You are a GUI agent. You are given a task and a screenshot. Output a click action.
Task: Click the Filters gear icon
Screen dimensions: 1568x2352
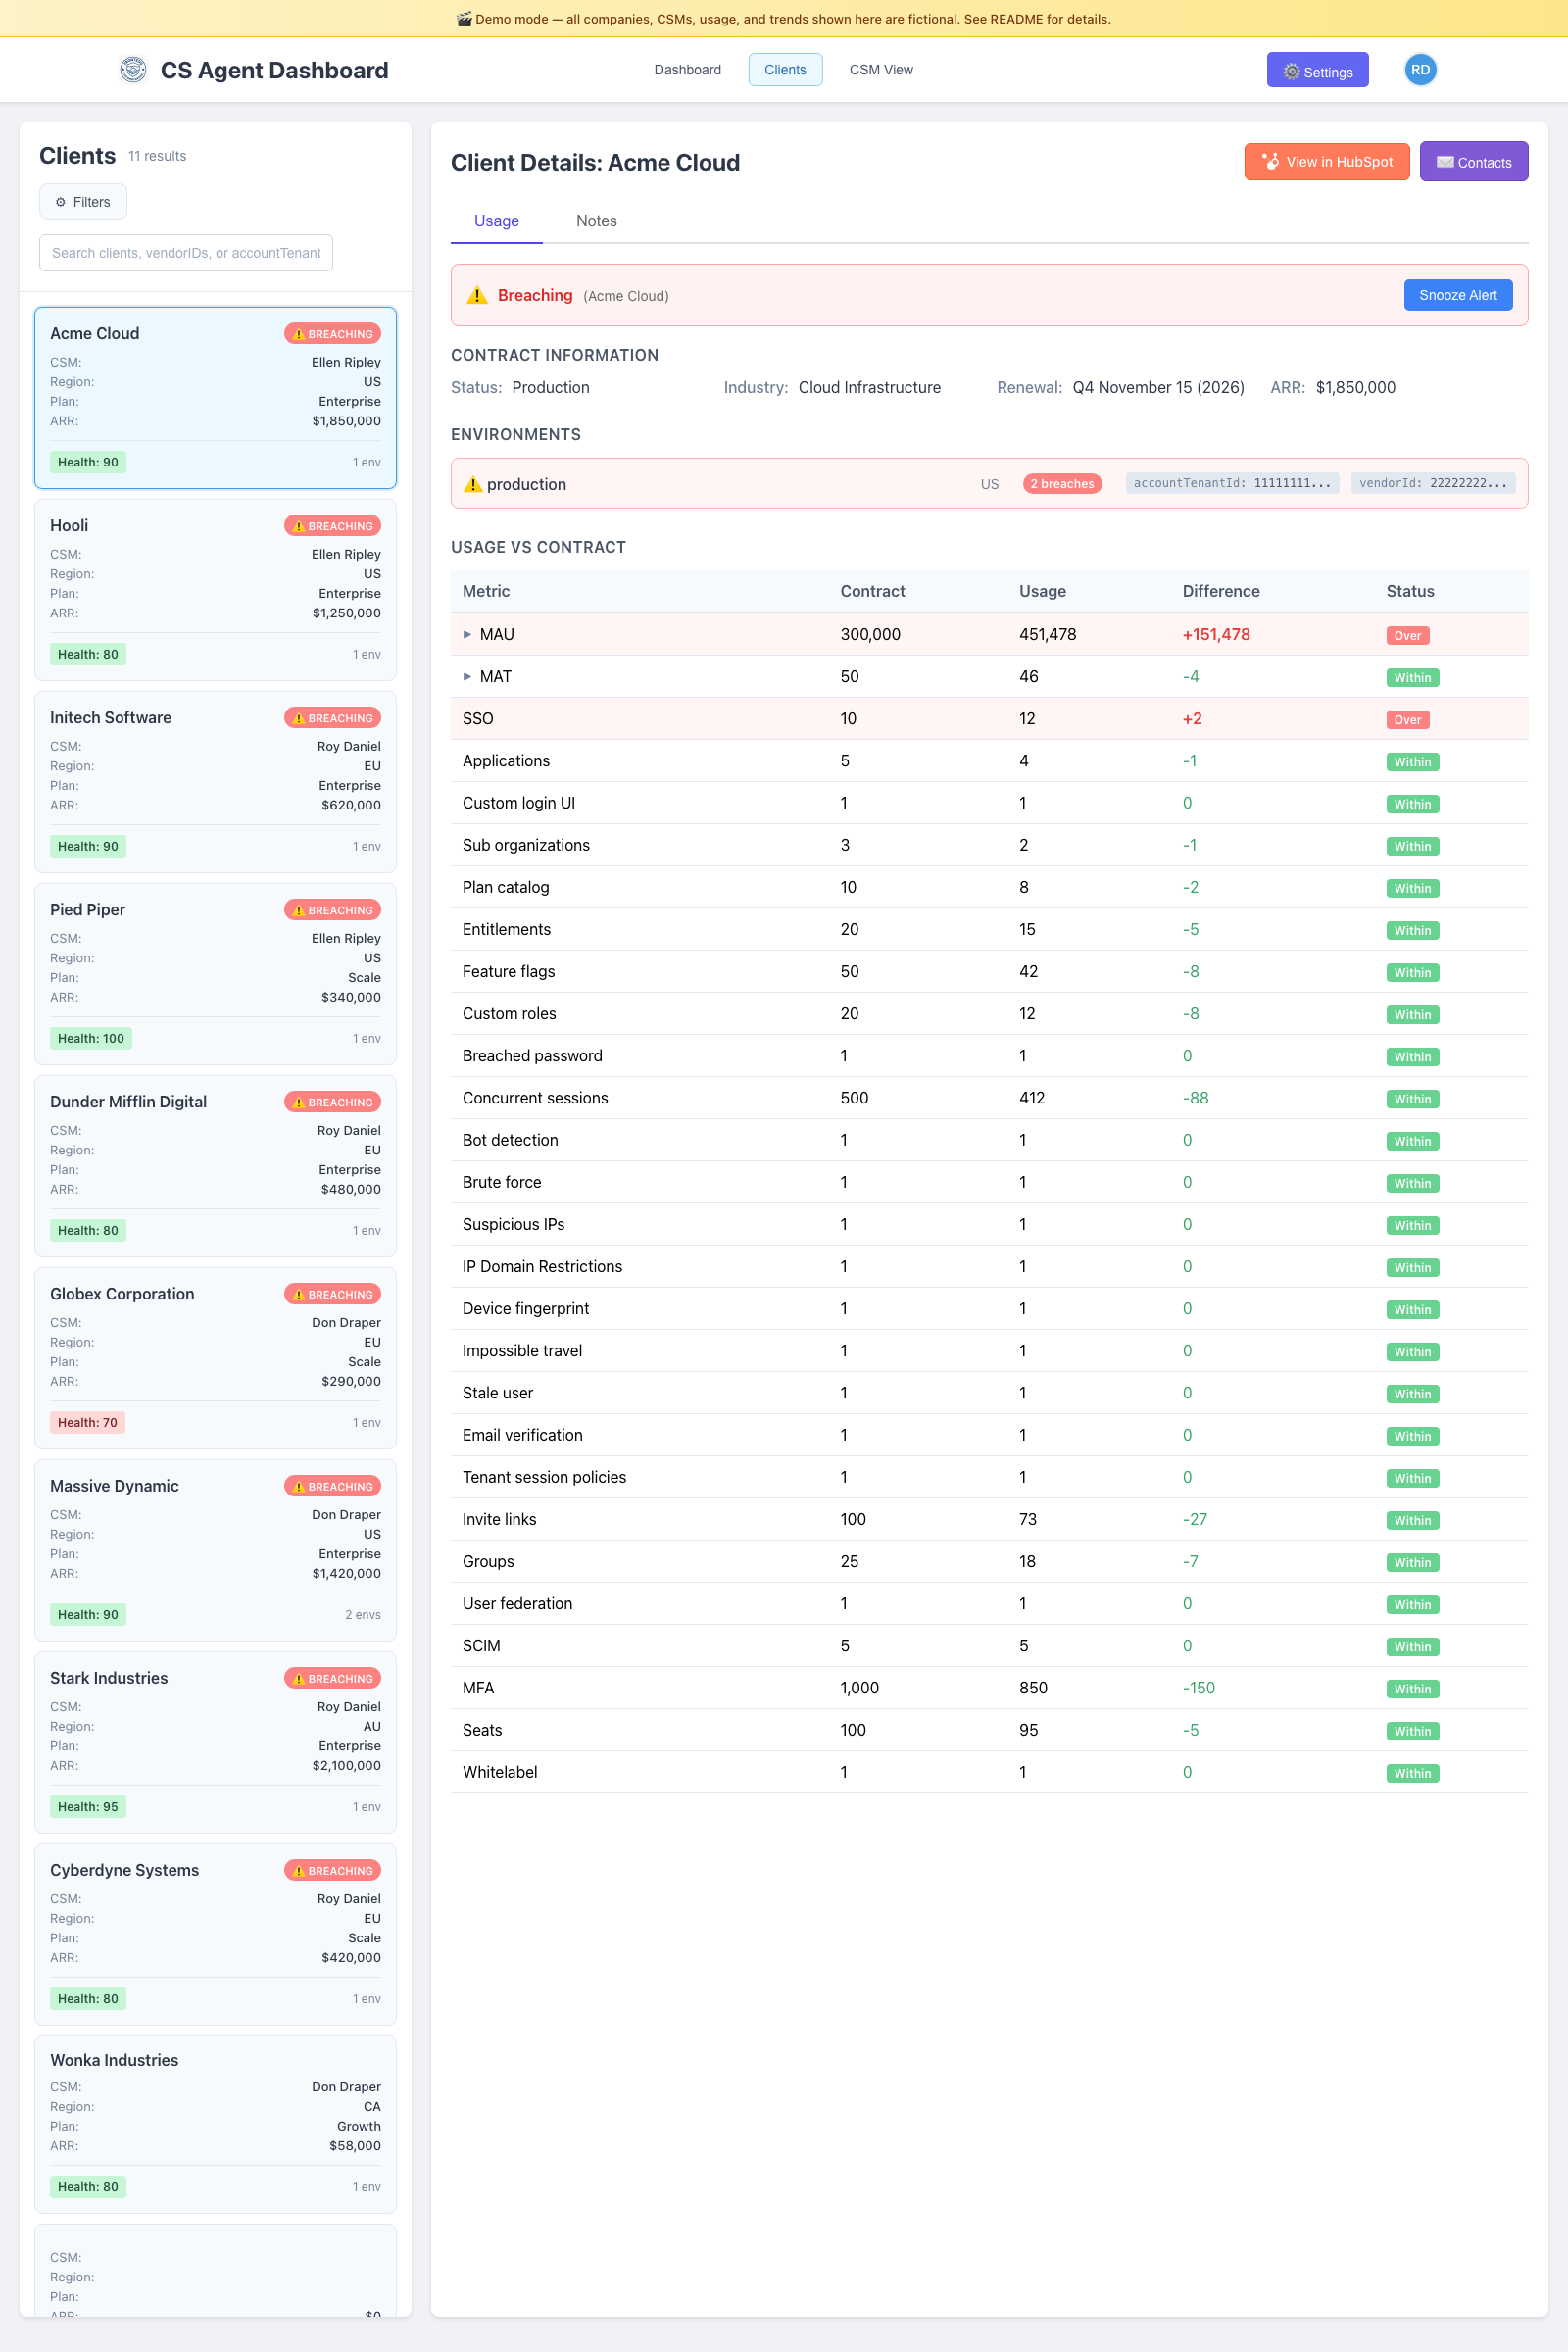(x=61, y=202)
